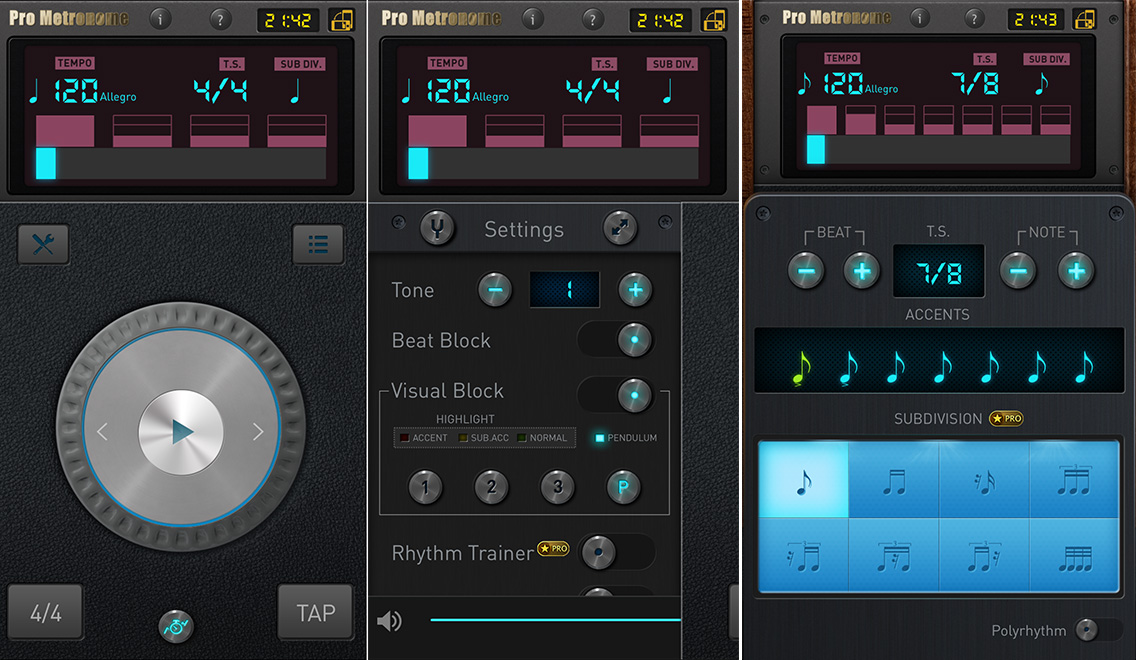Click the 2:43 timer display on right screen

click(1035, 20)
